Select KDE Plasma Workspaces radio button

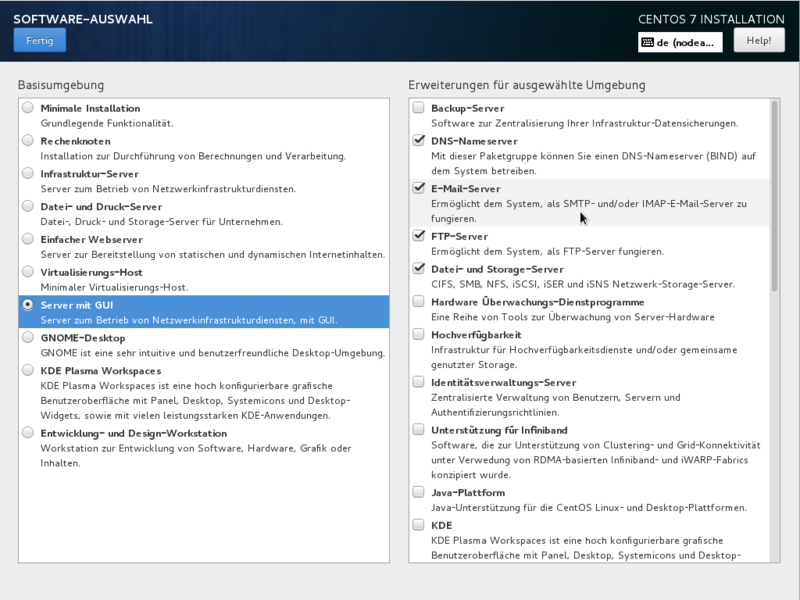[x=28, y=370]
